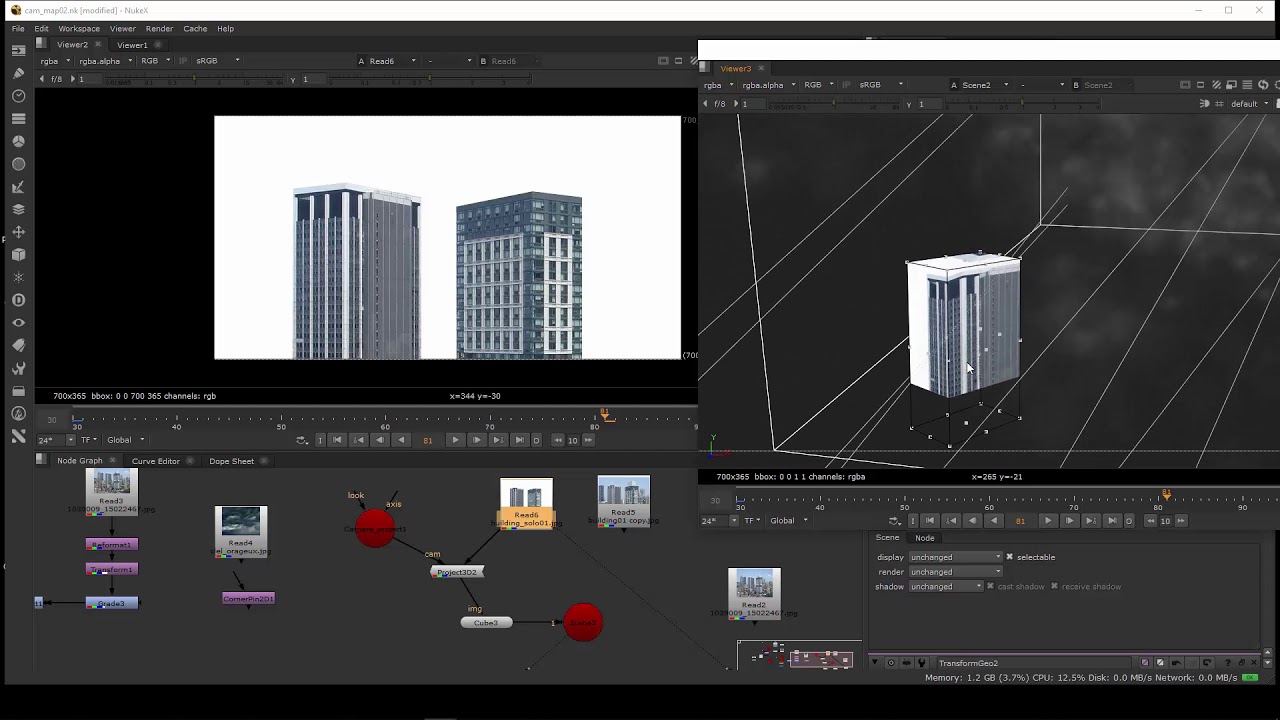The height and width of the screenshot is (720, 1280).
Task: Open the render dropdown set to unchanged
Action: coord(955,572)
